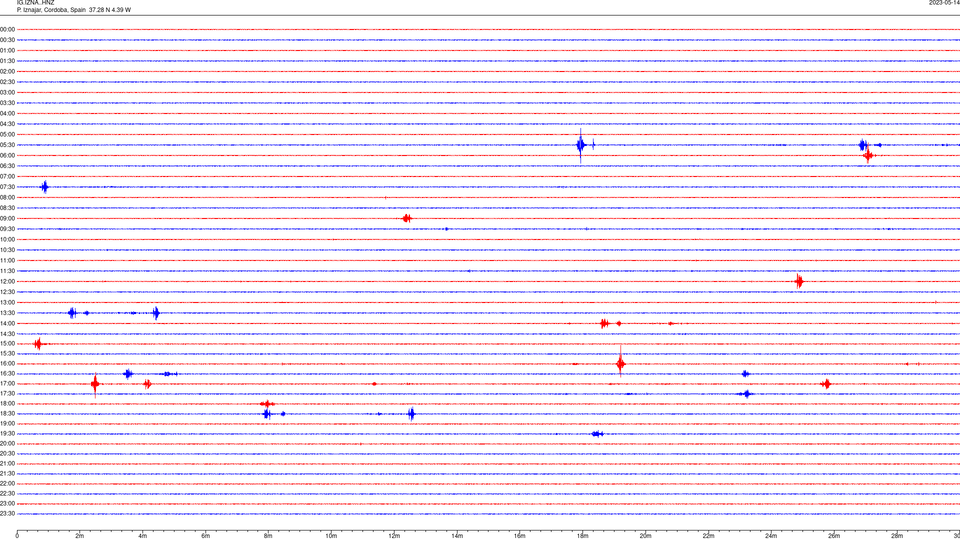Pick the blue 16:30 event near the 23m mark
Screen dimensions: 960x540
(745, 373)
